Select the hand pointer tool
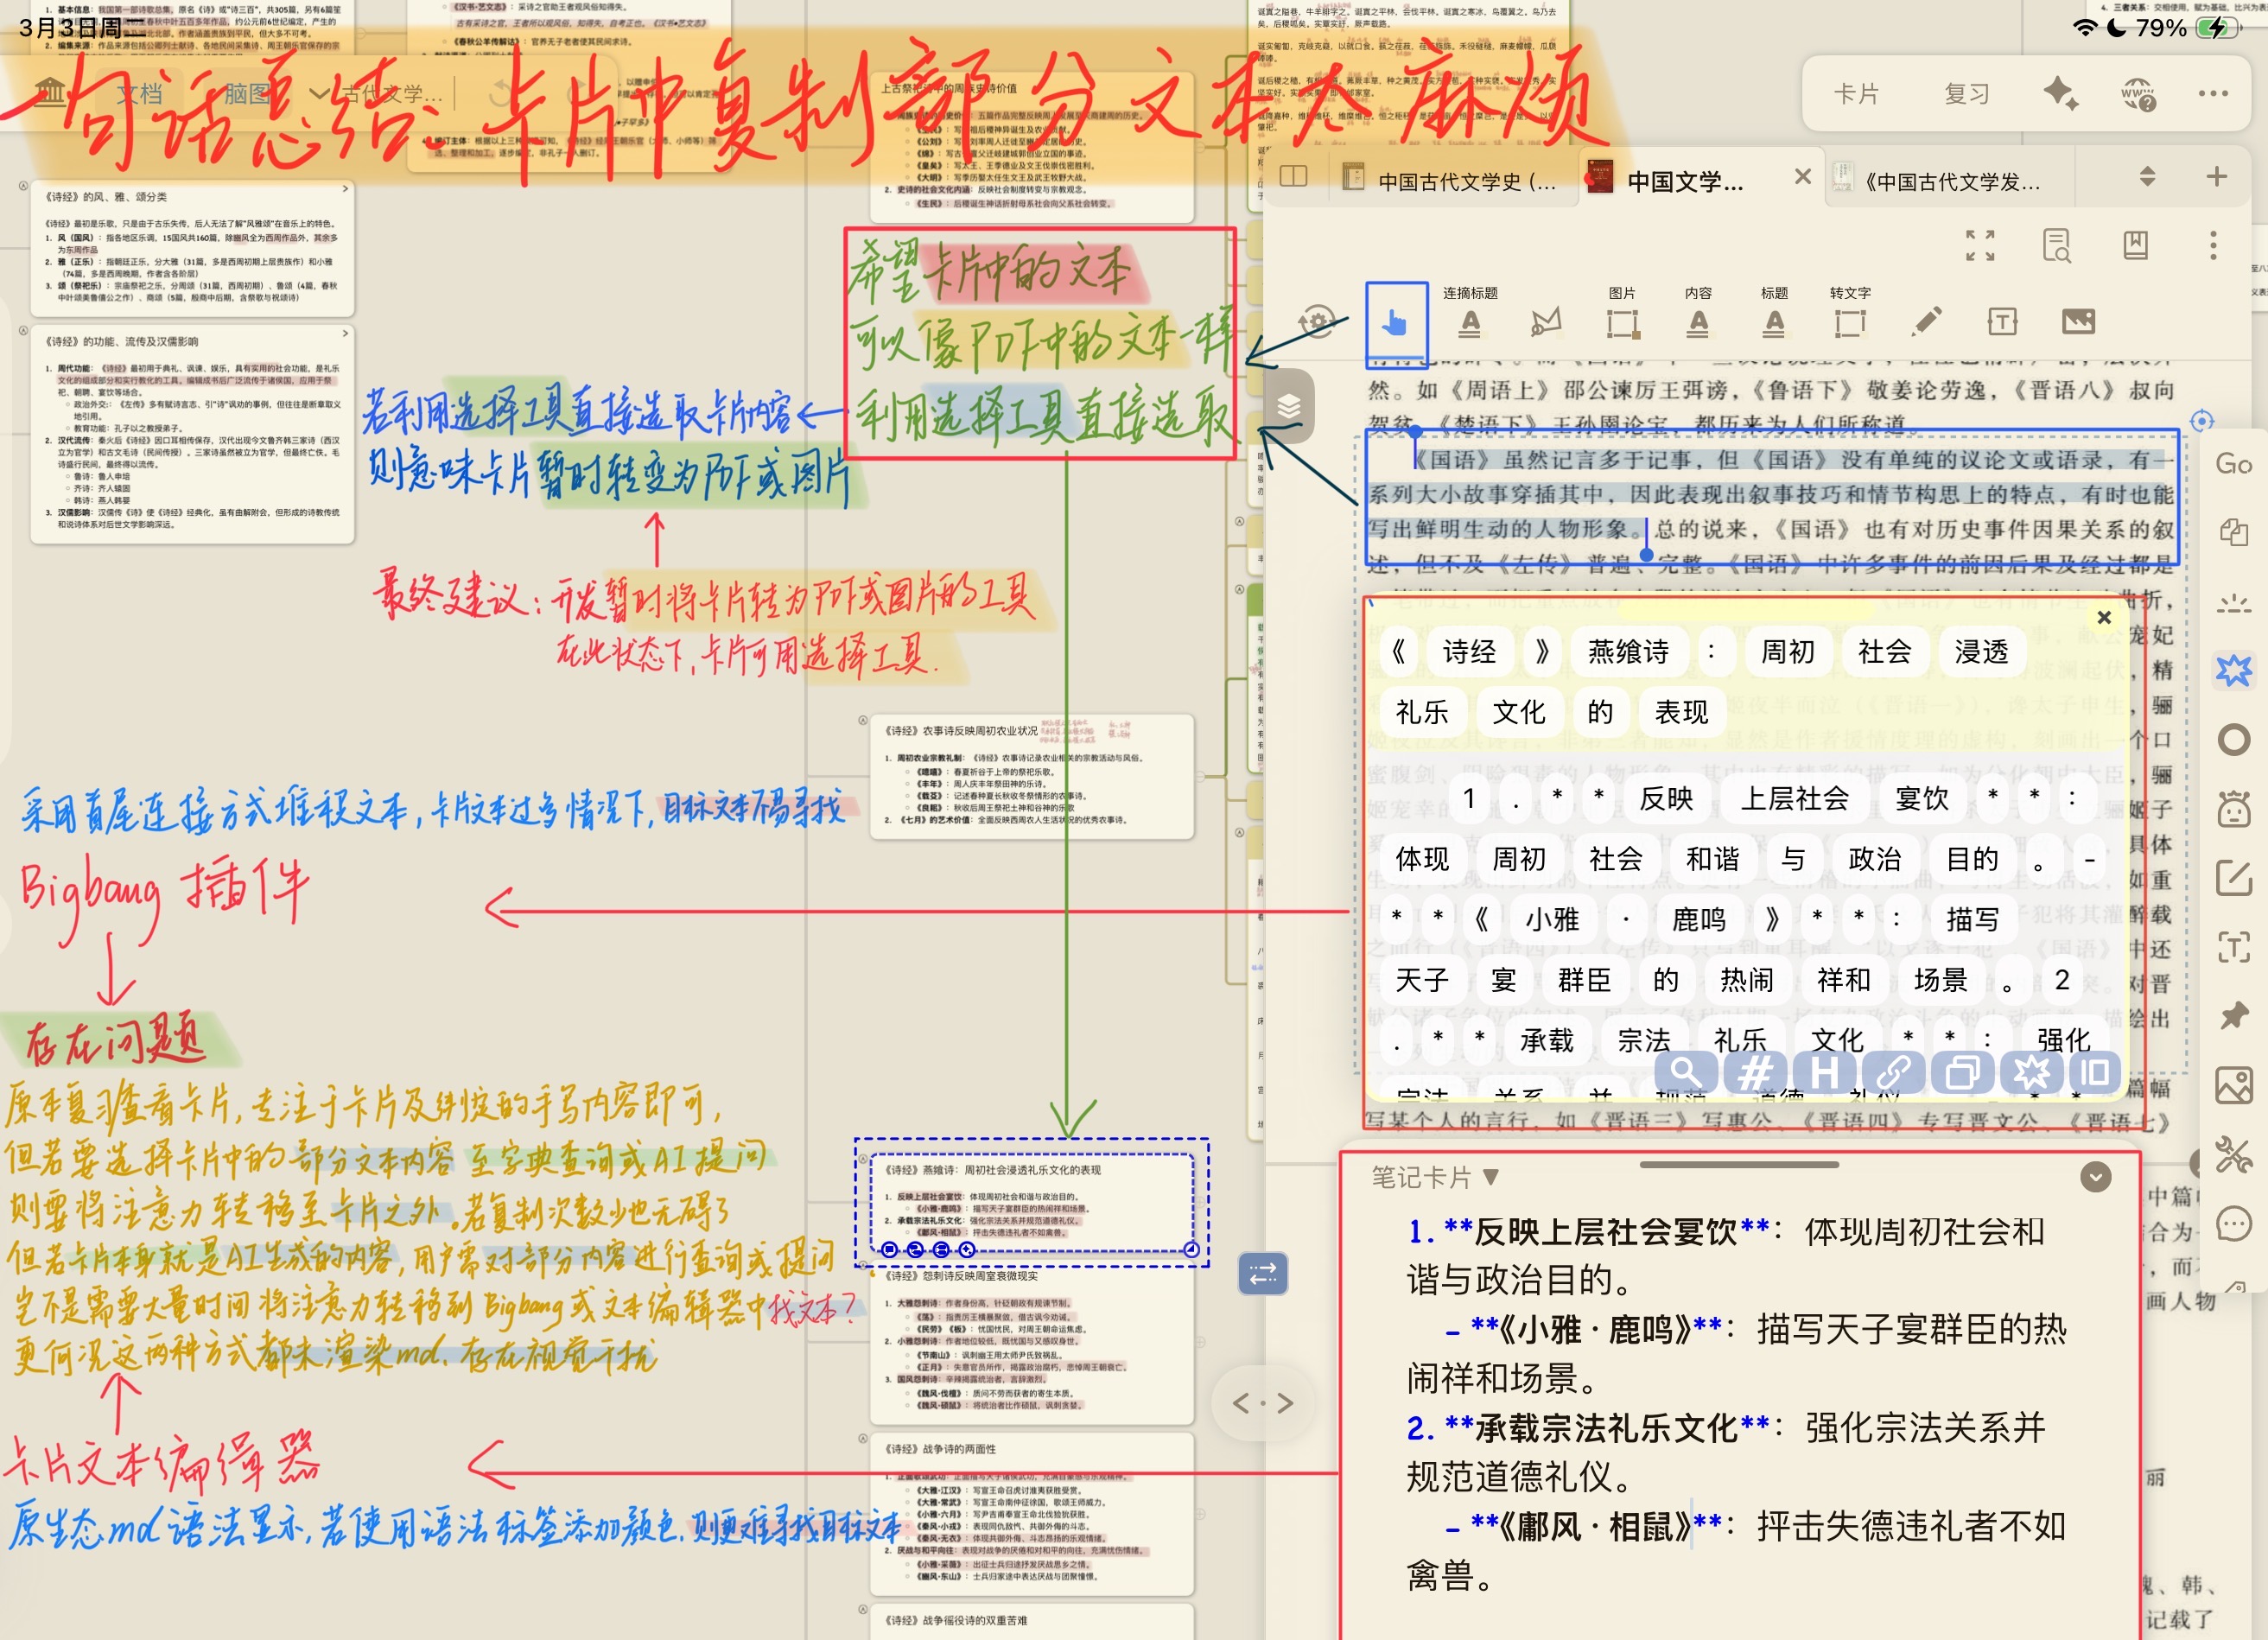The image size is (2268, 1640). [1395, 323]
